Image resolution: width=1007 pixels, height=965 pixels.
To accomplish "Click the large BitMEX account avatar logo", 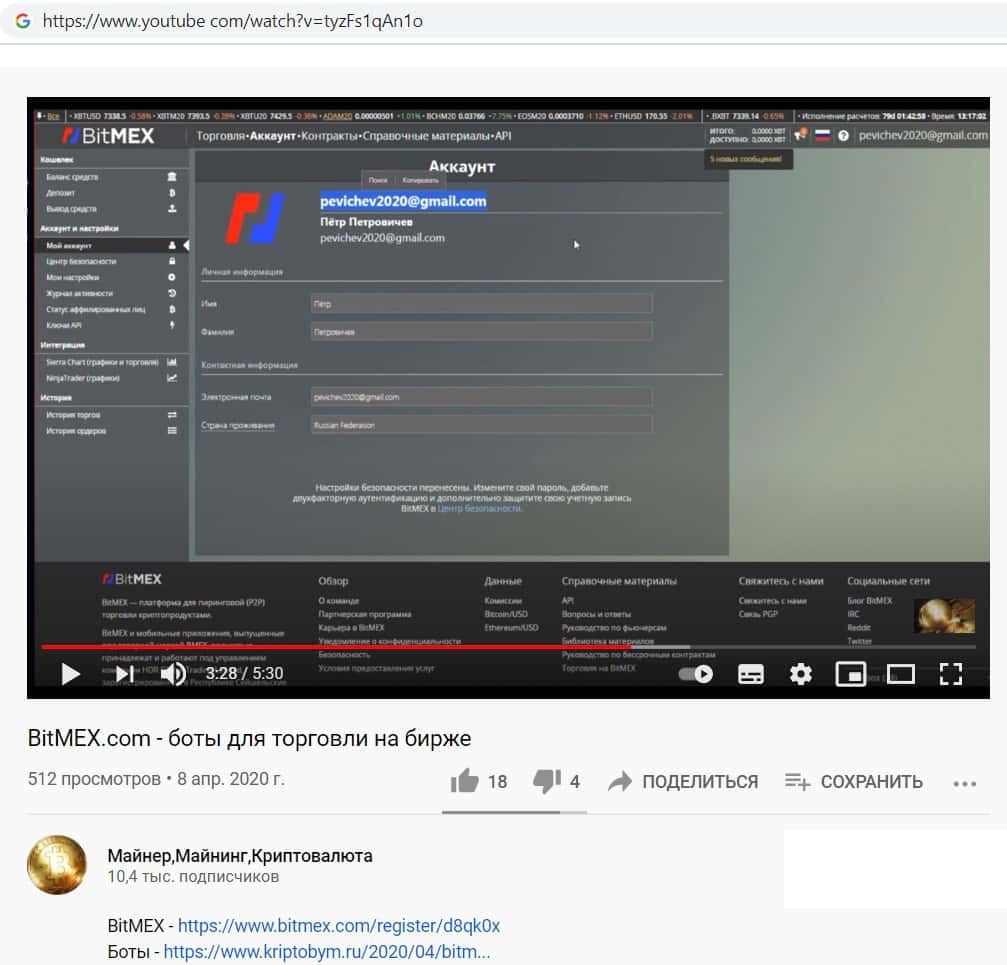I will 255,219.
